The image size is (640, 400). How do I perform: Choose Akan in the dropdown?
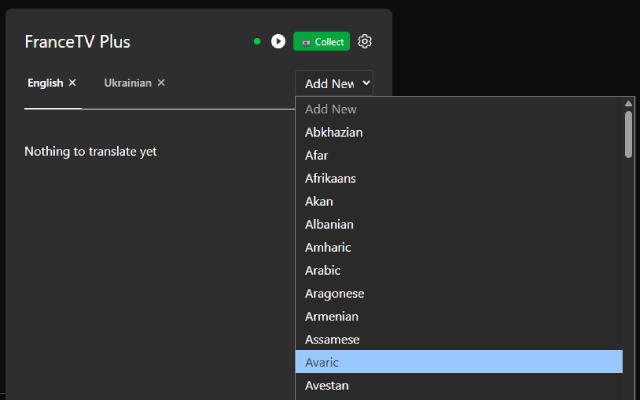click(459, 201)
